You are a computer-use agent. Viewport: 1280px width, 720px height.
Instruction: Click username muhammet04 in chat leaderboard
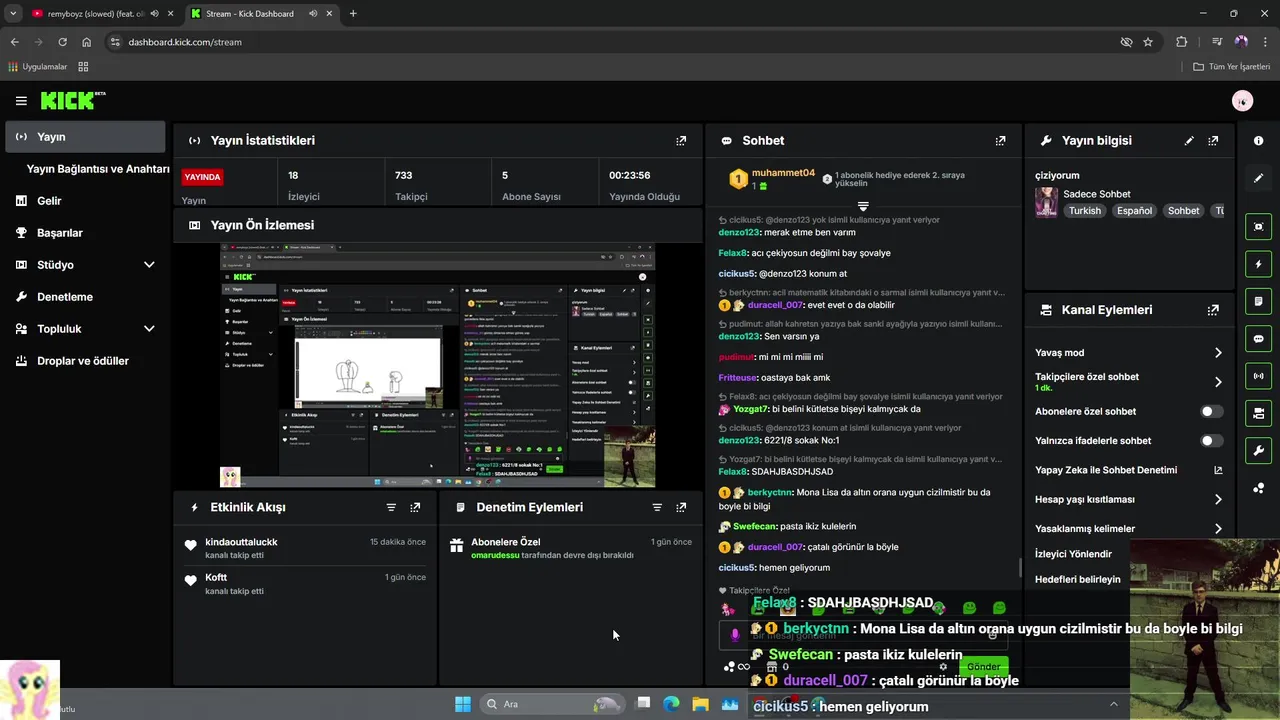783,173
